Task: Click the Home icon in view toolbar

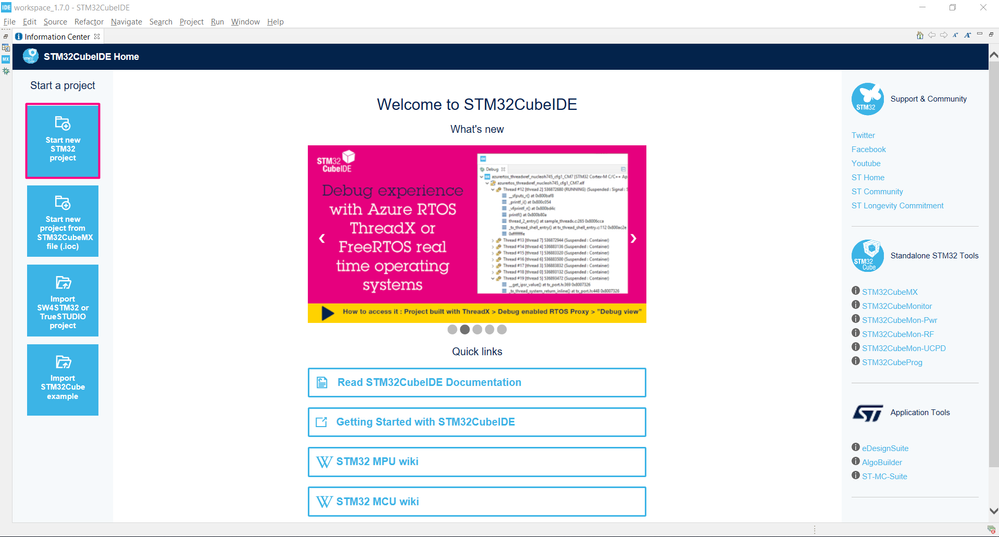Action: coord(919,36)
